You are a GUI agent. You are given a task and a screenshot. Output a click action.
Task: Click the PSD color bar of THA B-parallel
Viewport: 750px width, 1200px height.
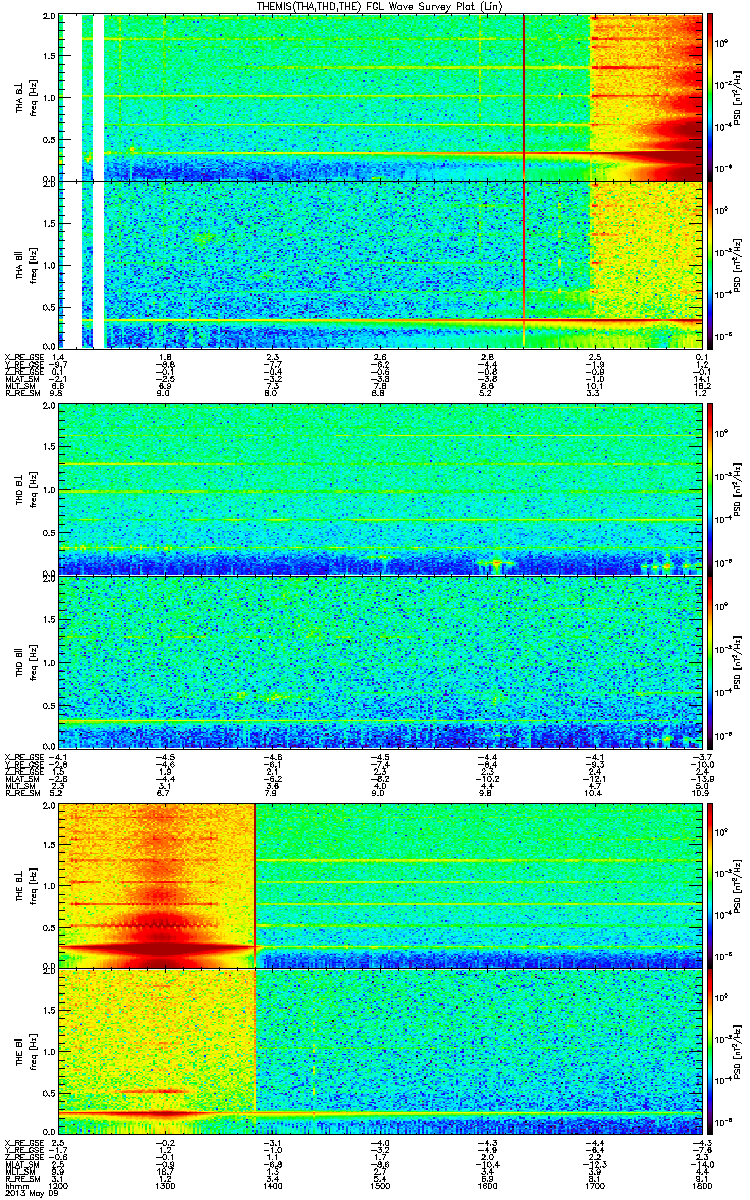tap(711, 263)
